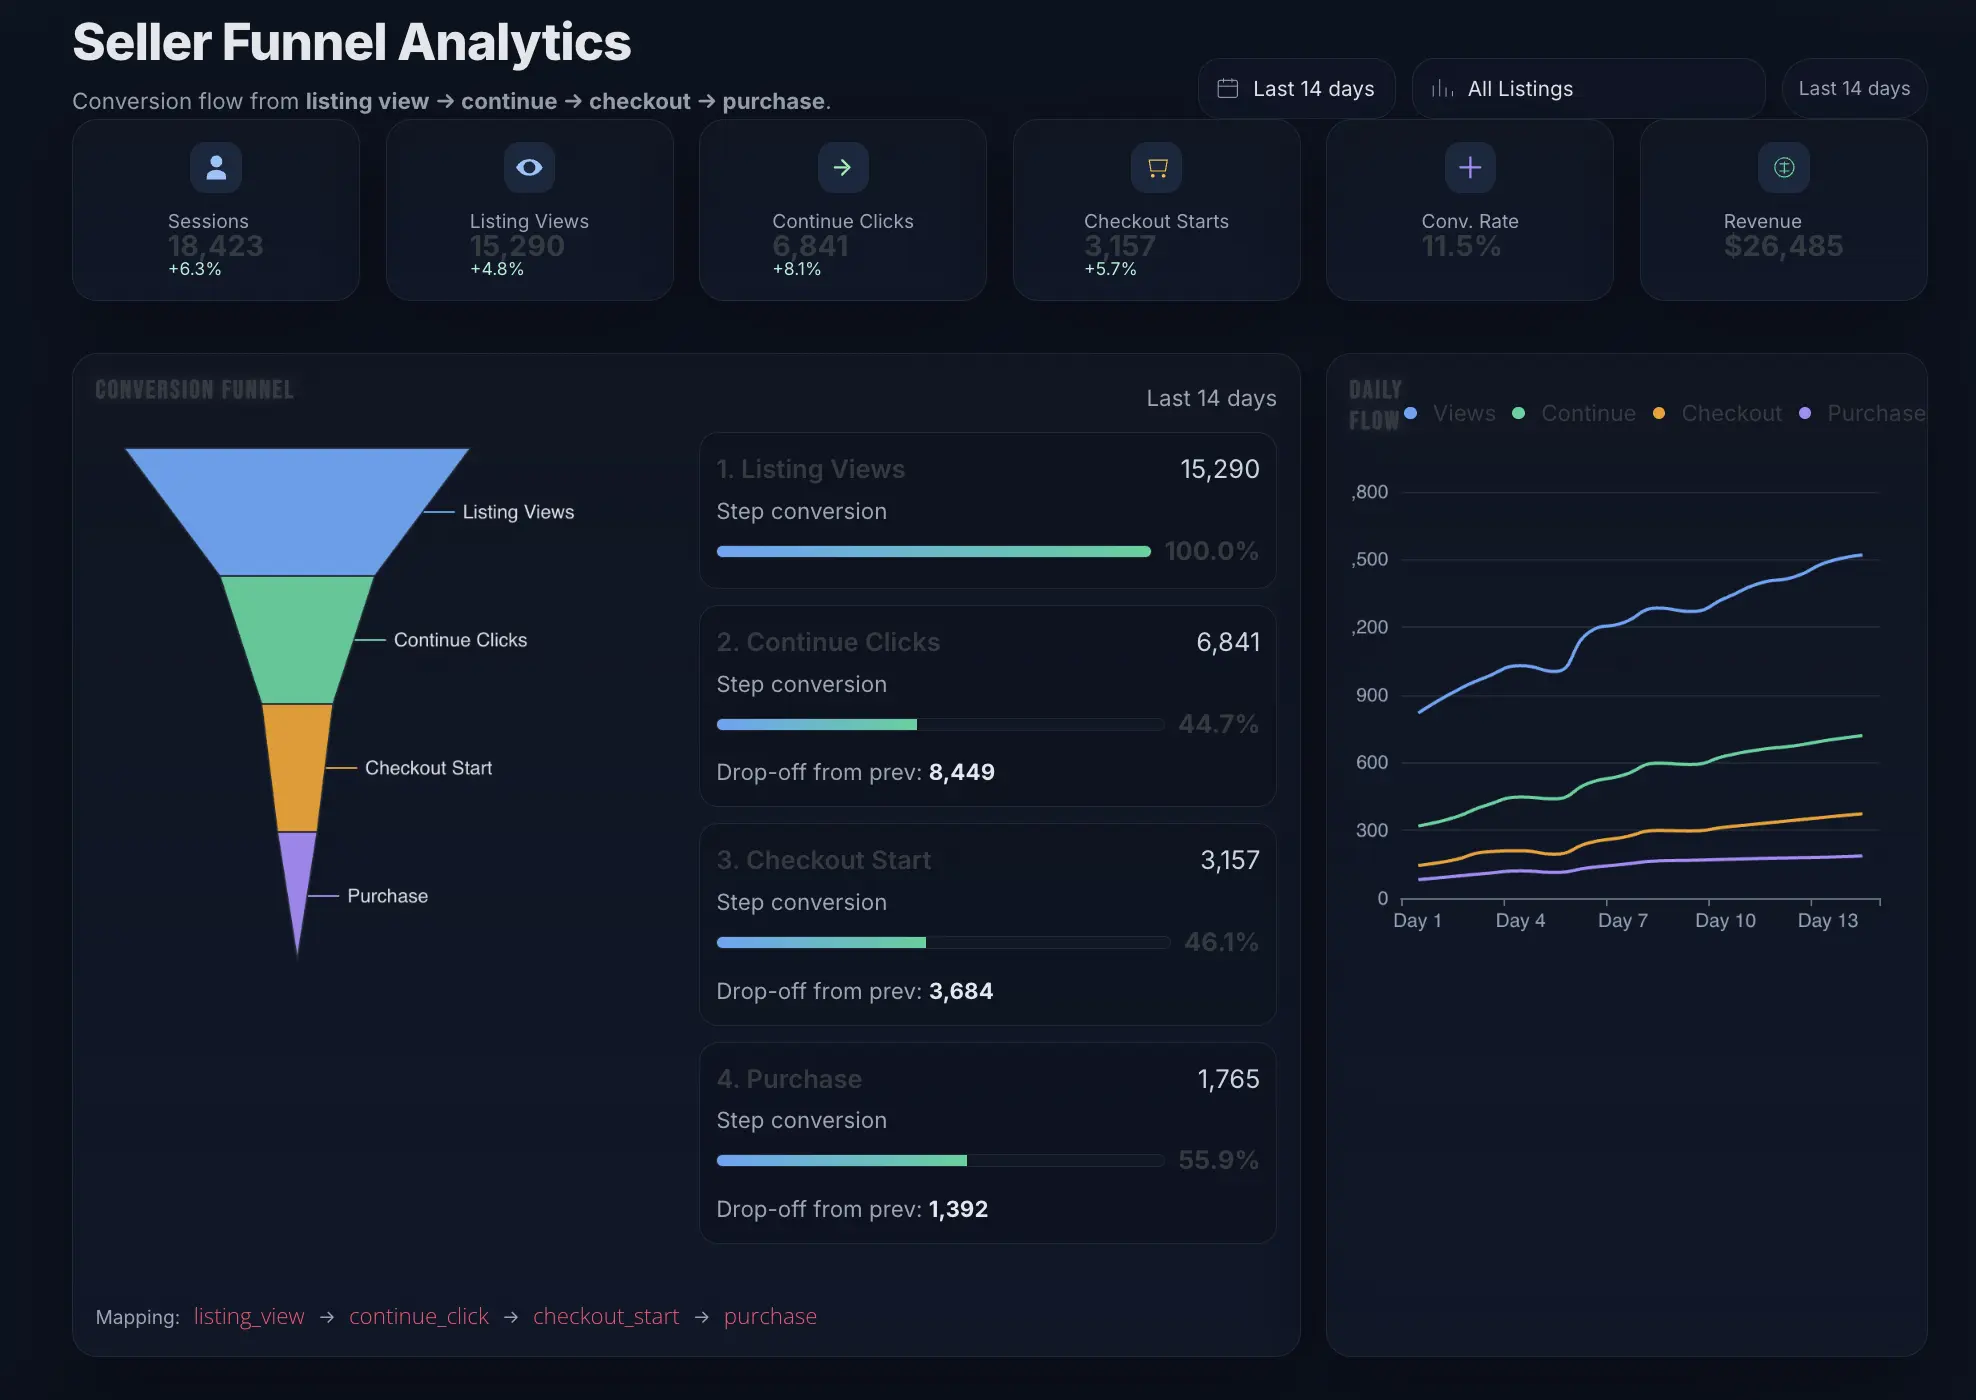Click the Last 14 days pill button
The width and height of the screenshot is (1976, 1400).
click(1853, 89)
